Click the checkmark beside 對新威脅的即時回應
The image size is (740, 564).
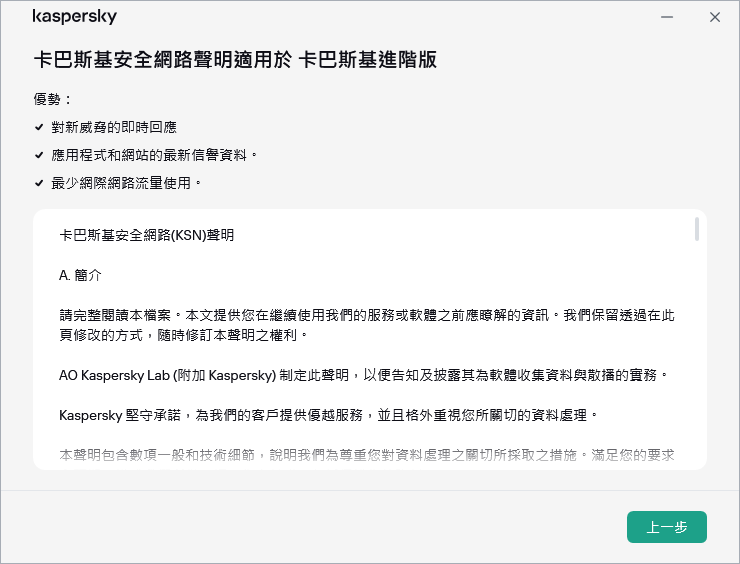[x=39, y=128]
